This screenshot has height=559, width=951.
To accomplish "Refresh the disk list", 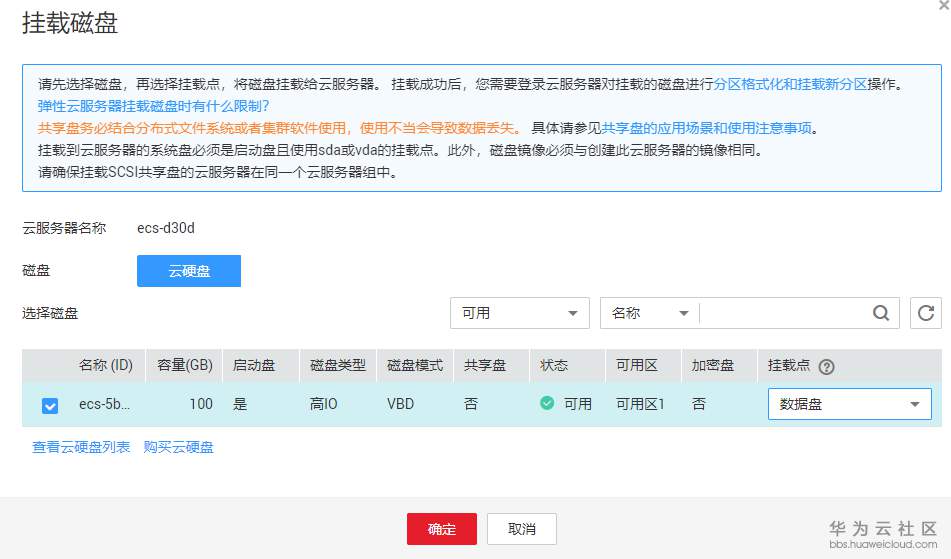I will click(926, 313).
